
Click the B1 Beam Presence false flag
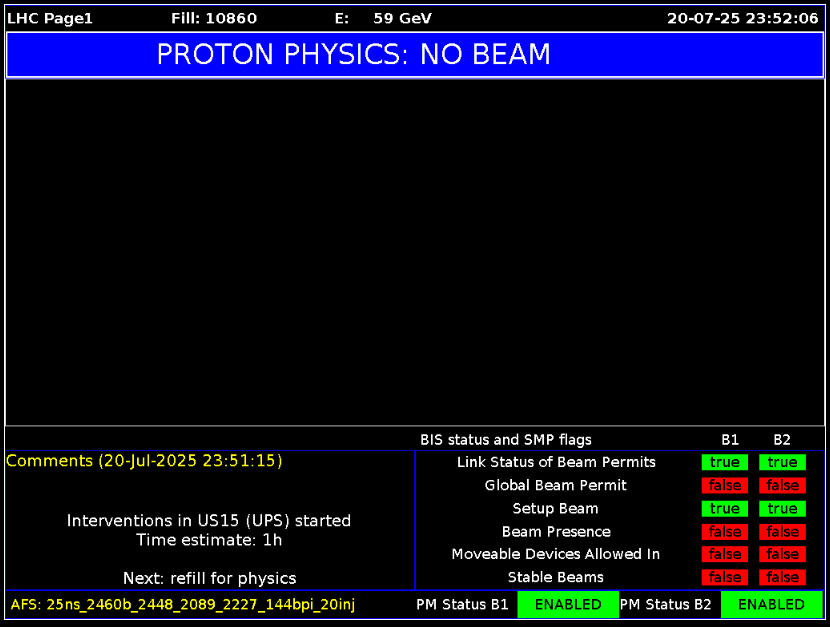(724, 532)
